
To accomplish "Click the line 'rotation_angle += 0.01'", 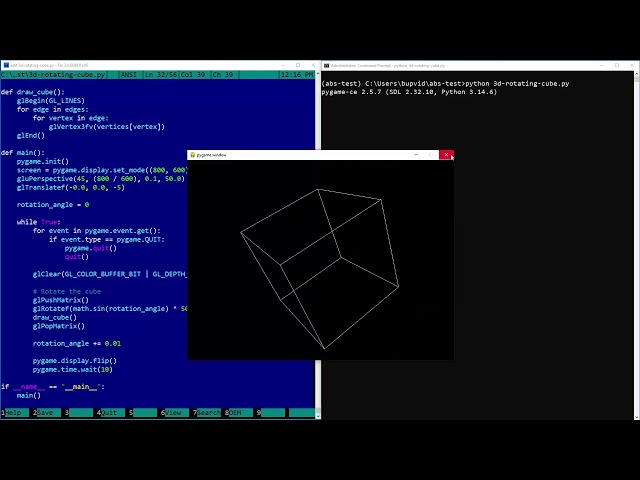I will click(77, 343).
